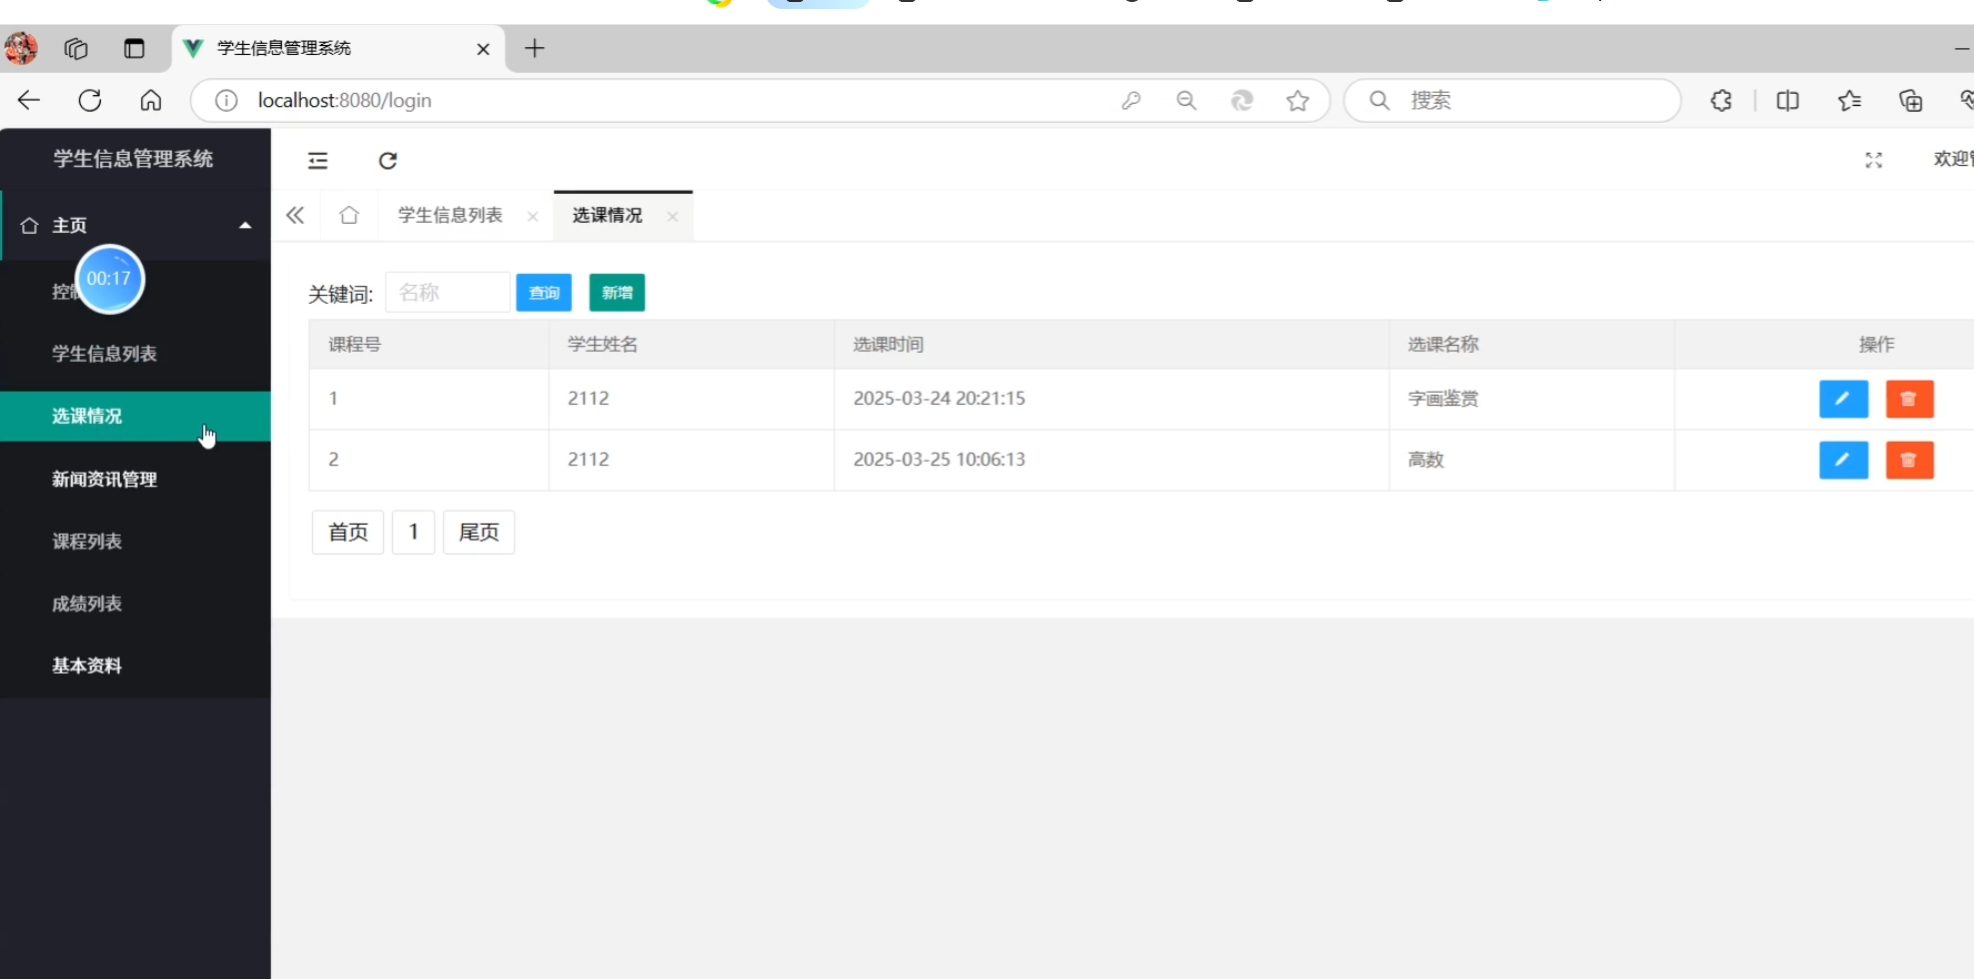Click the in-page refresh icon
Image resolution: width=1974 pixels, height=979 pixels.
point(388,161)
